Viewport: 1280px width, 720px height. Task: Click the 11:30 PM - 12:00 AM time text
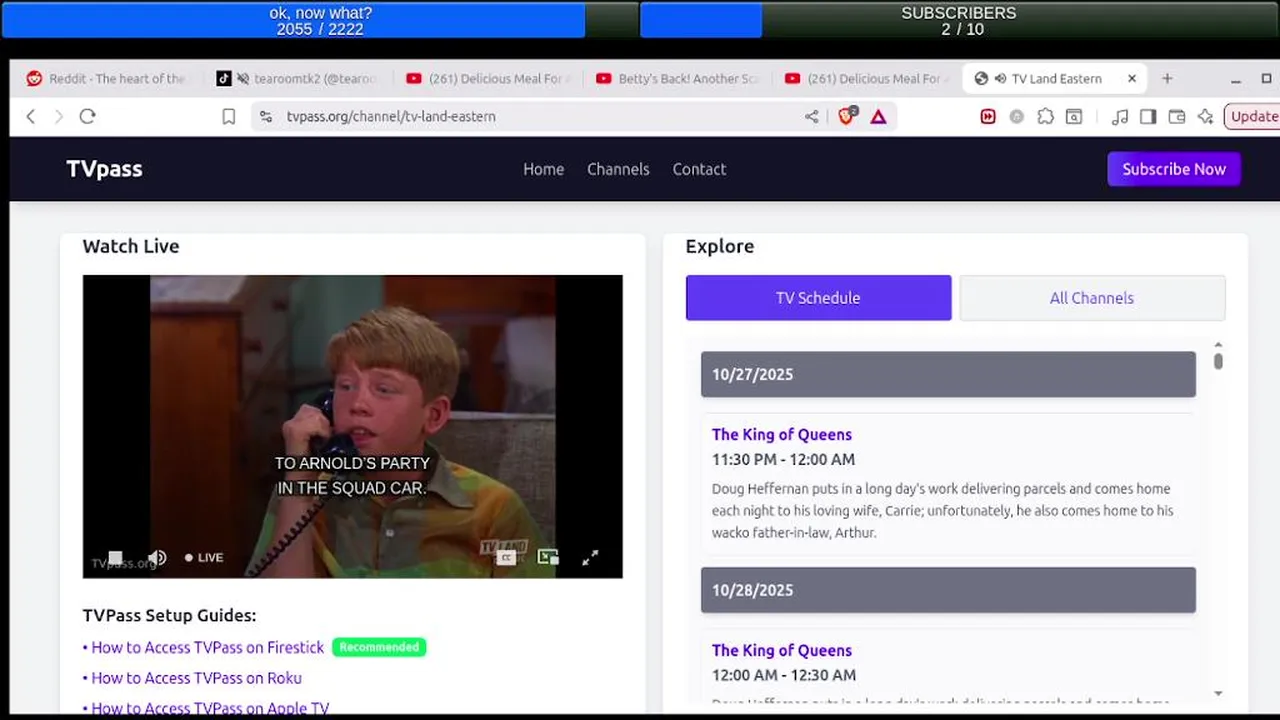click(x=783, y=459)
